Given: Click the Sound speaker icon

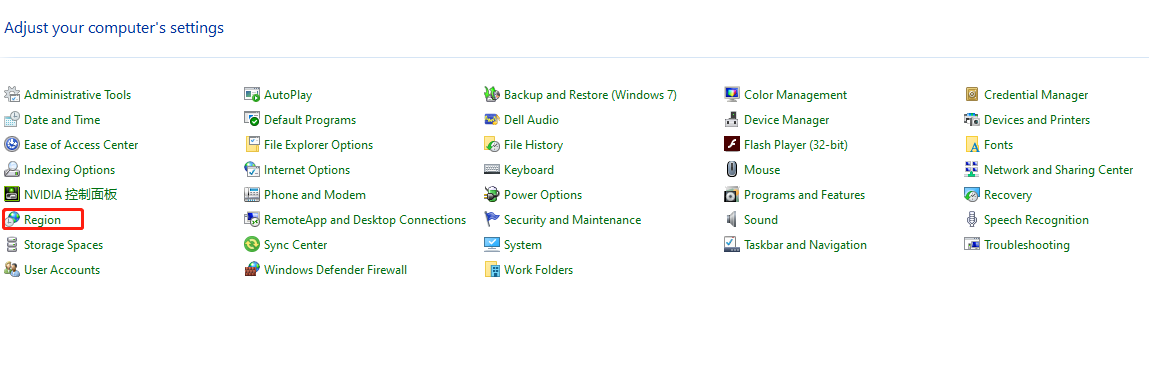Looking at the screenshot, I should [732, 219].
